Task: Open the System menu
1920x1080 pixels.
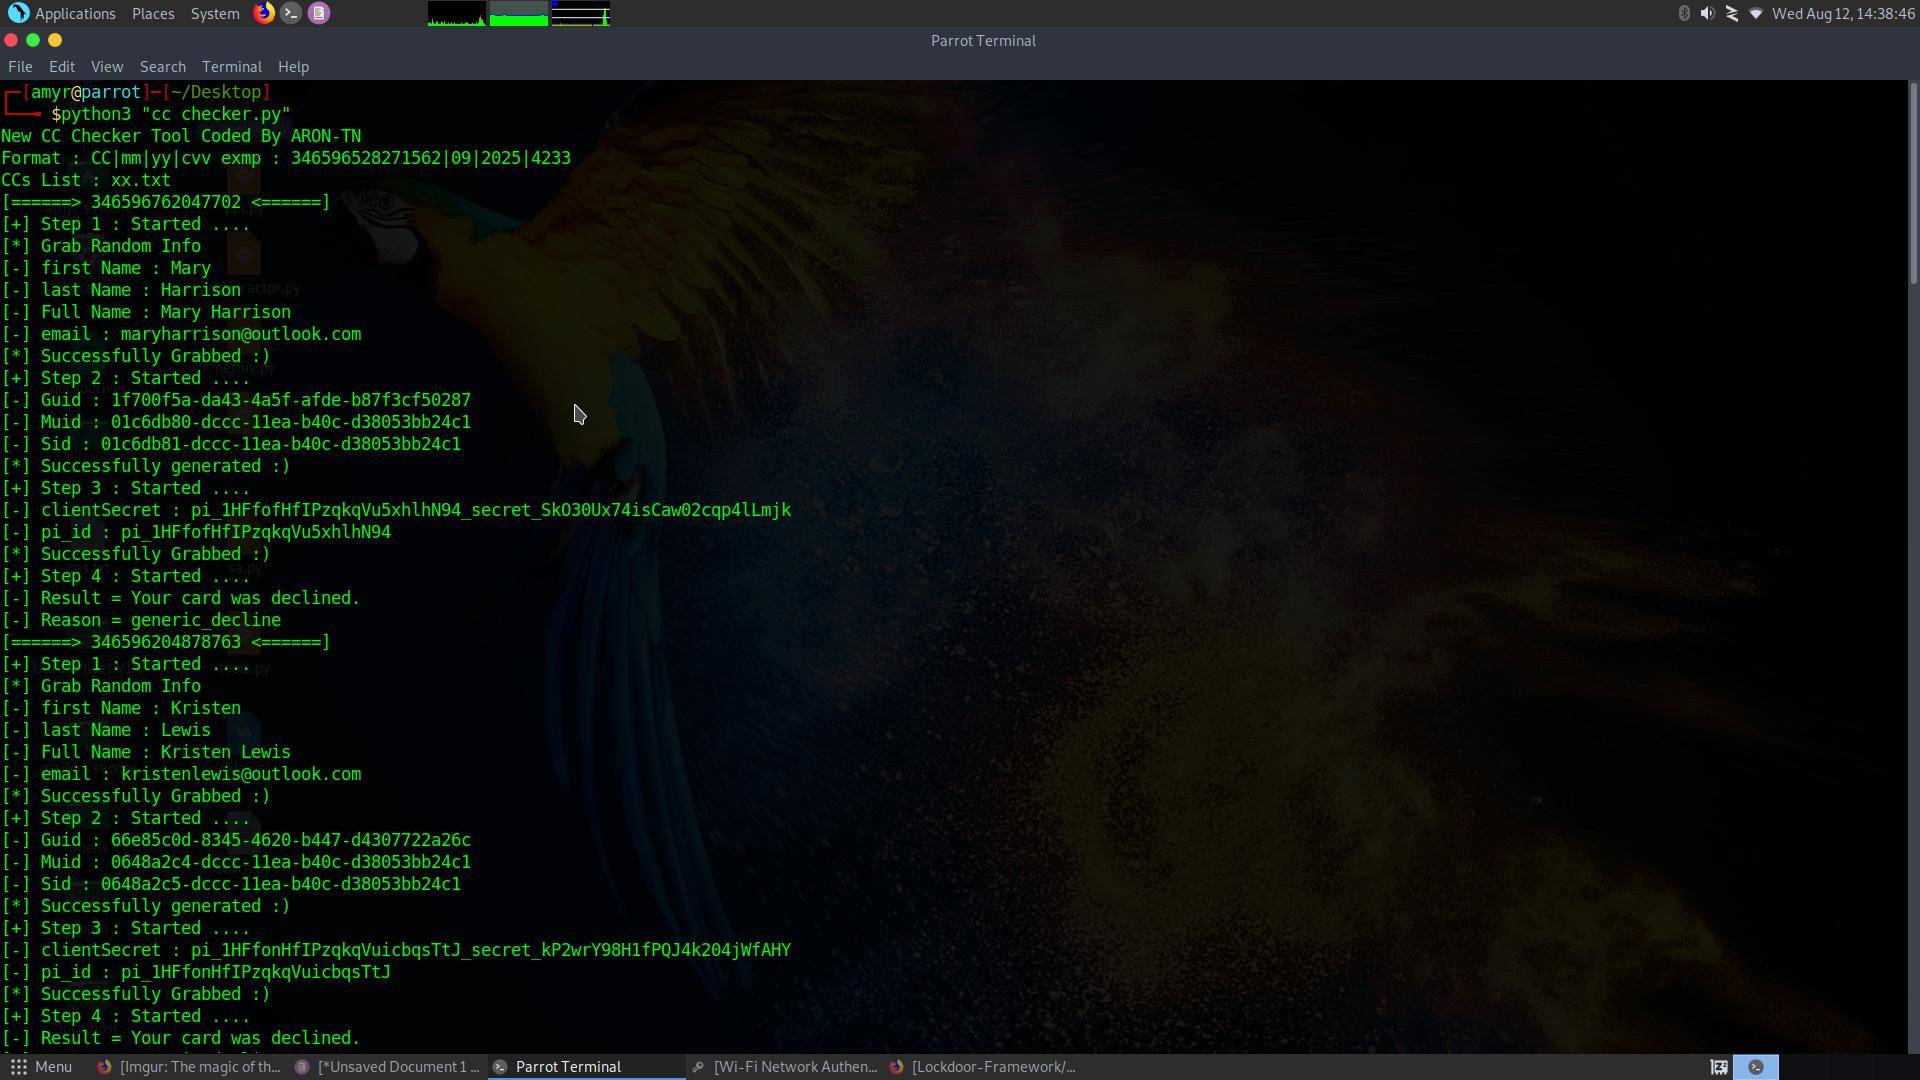Action: pos(215,13)
